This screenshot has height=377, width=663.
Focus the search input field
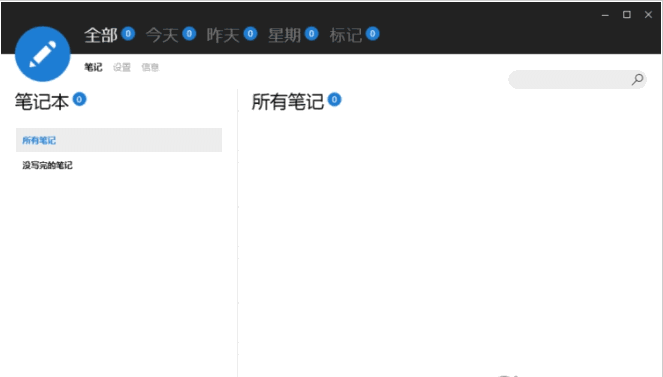tap(577, 79)
